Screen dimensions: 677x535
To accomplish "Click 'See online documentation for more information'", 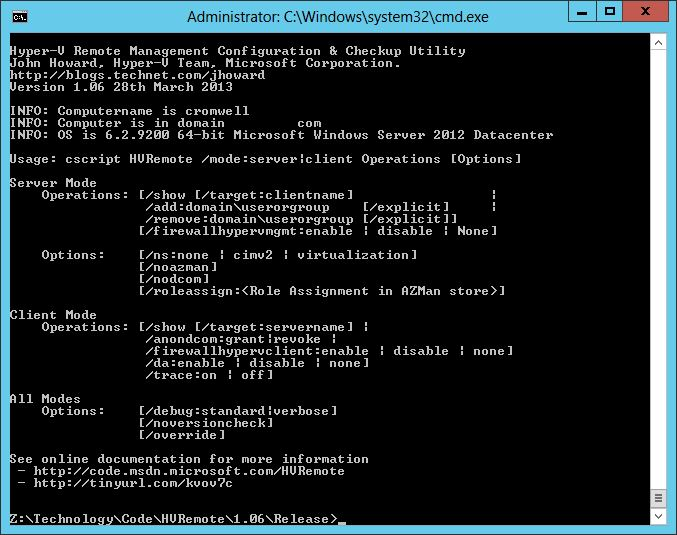I will coord(189,459).
